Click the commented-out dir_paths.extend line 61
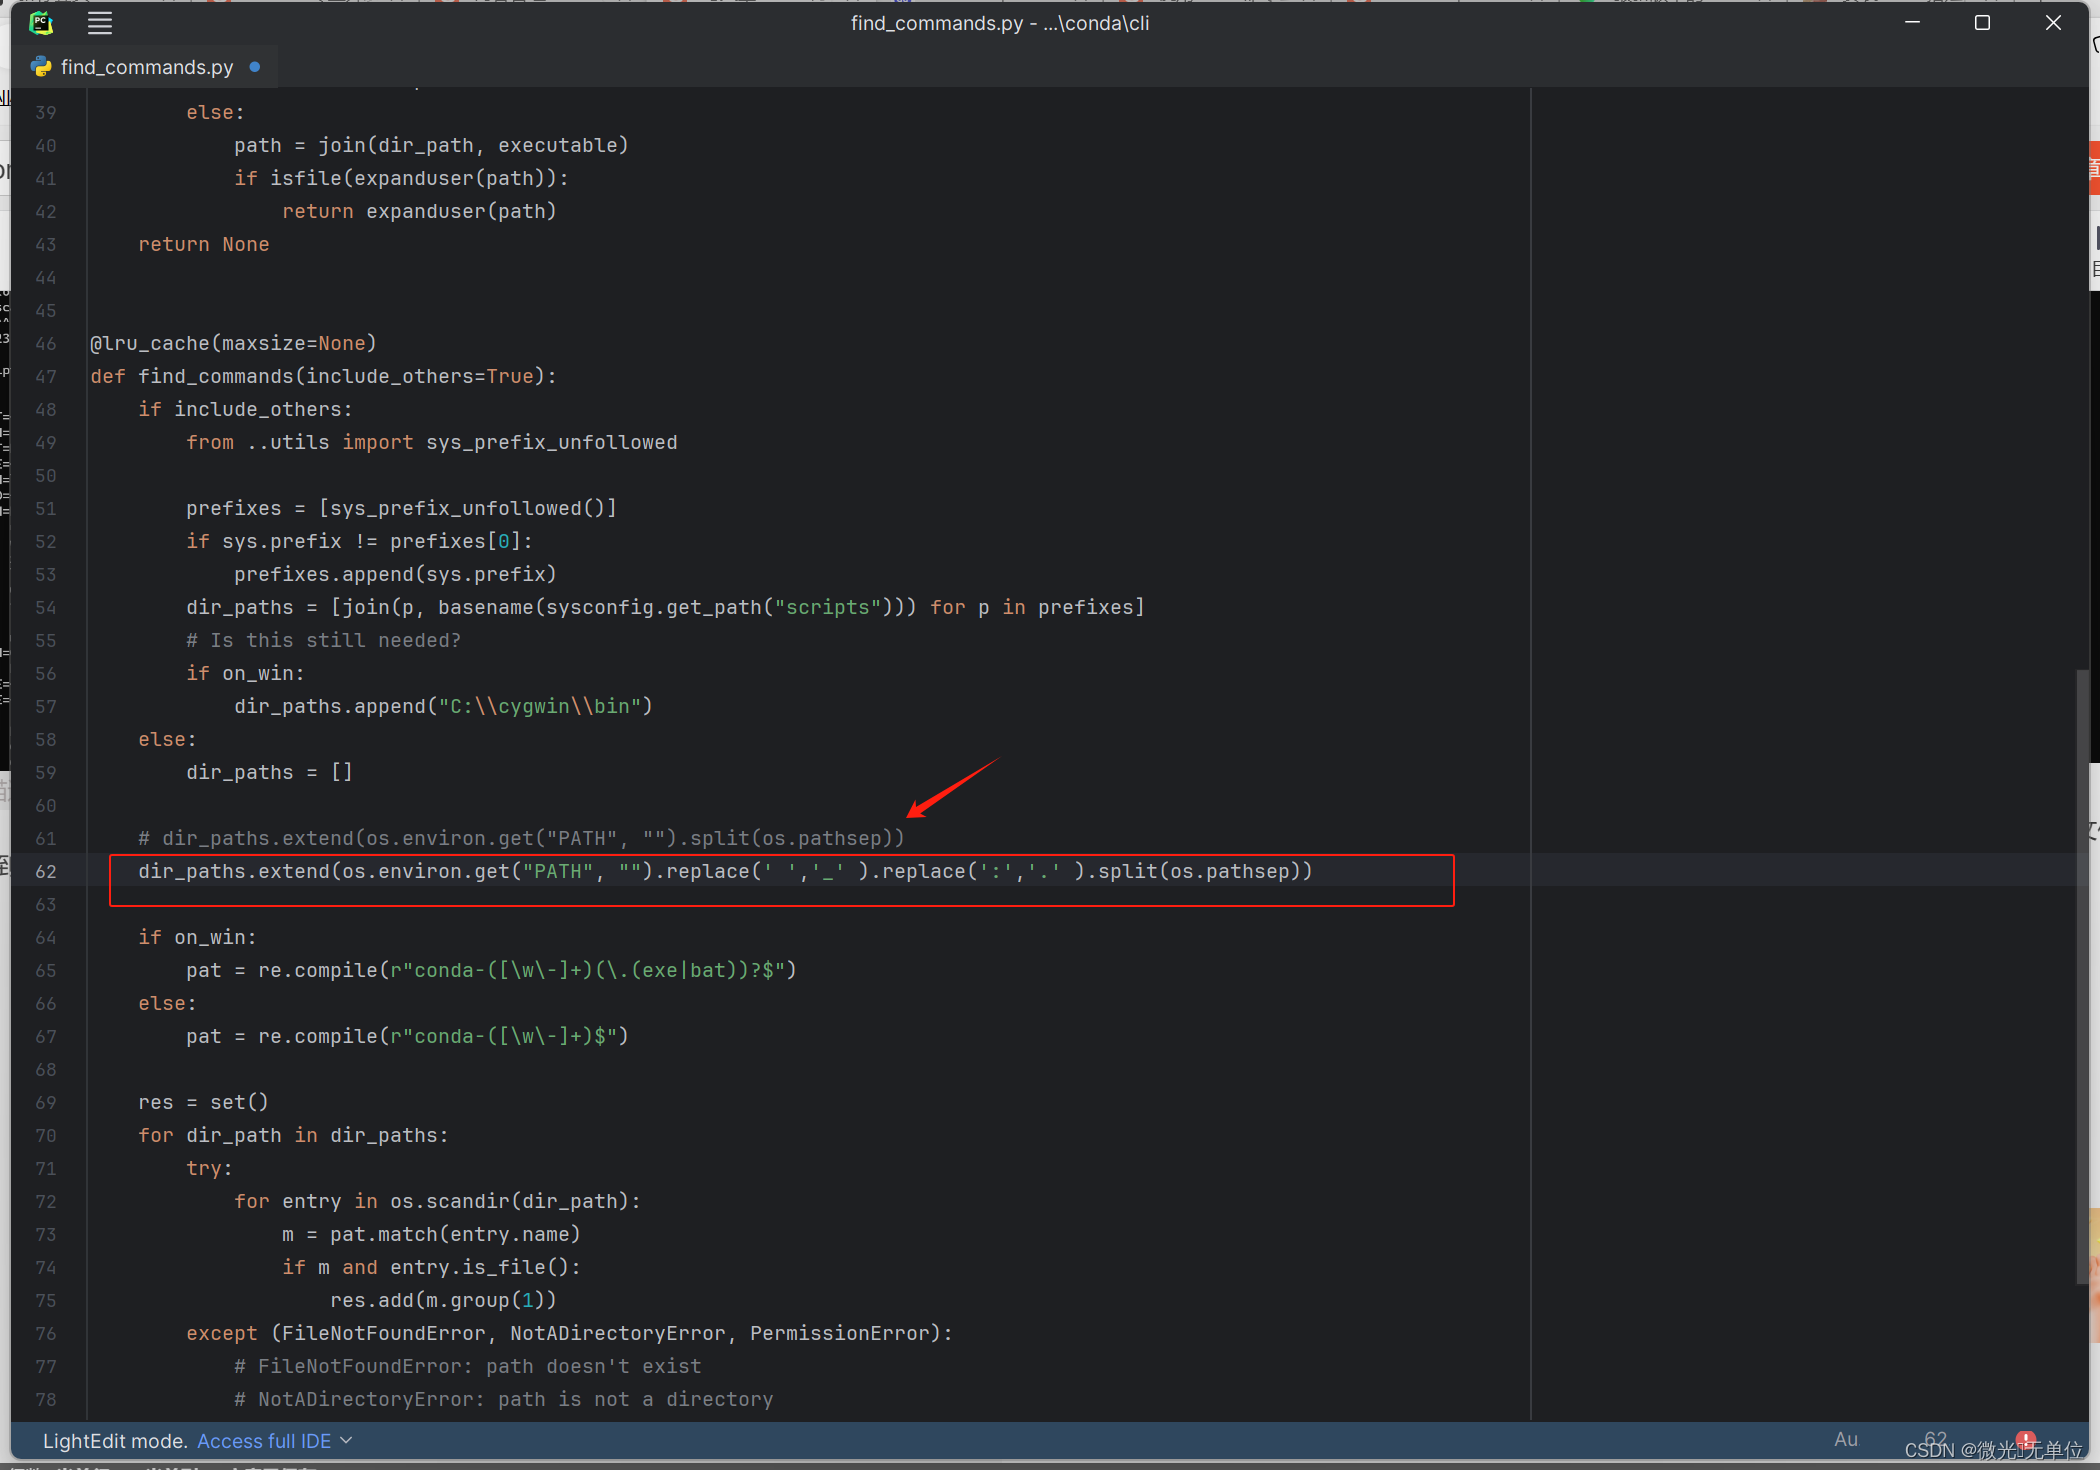The image size is (2100, 1470). [x=521, y=839]
